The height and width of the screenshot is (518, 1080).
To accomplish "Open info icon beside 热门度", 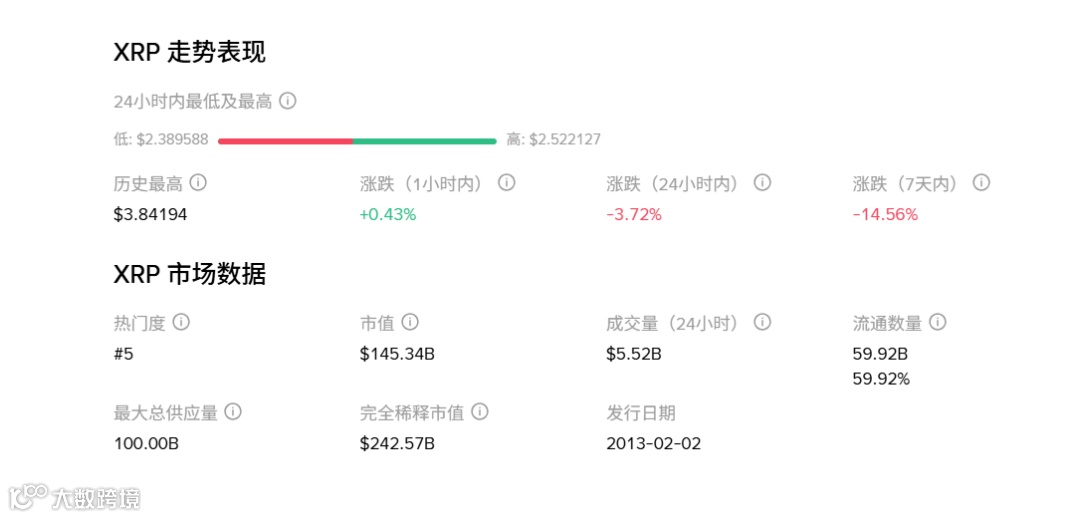I will (181, 322).
